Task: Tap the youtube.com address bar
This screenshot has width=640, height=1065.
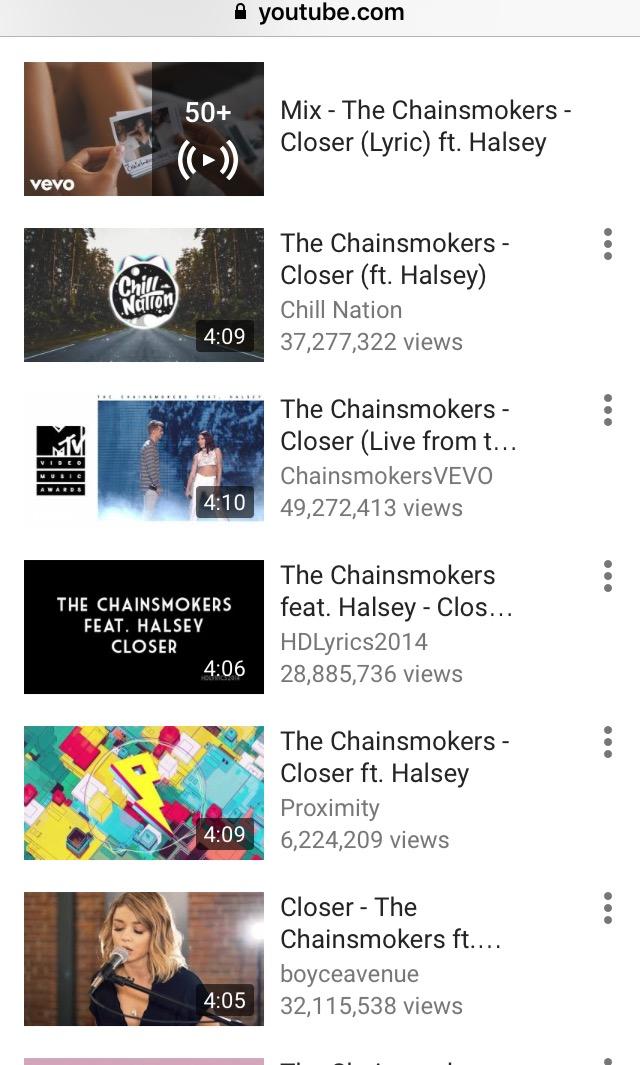Action: coord(320,12)
